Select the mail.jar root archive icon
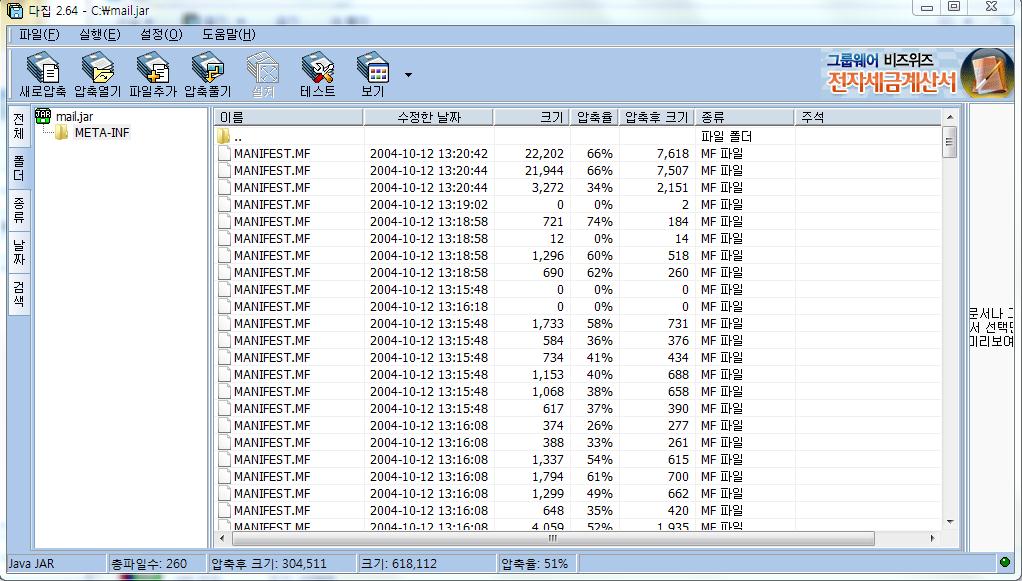Screen dimensions: 1022x581 click(x=44, y=116)
